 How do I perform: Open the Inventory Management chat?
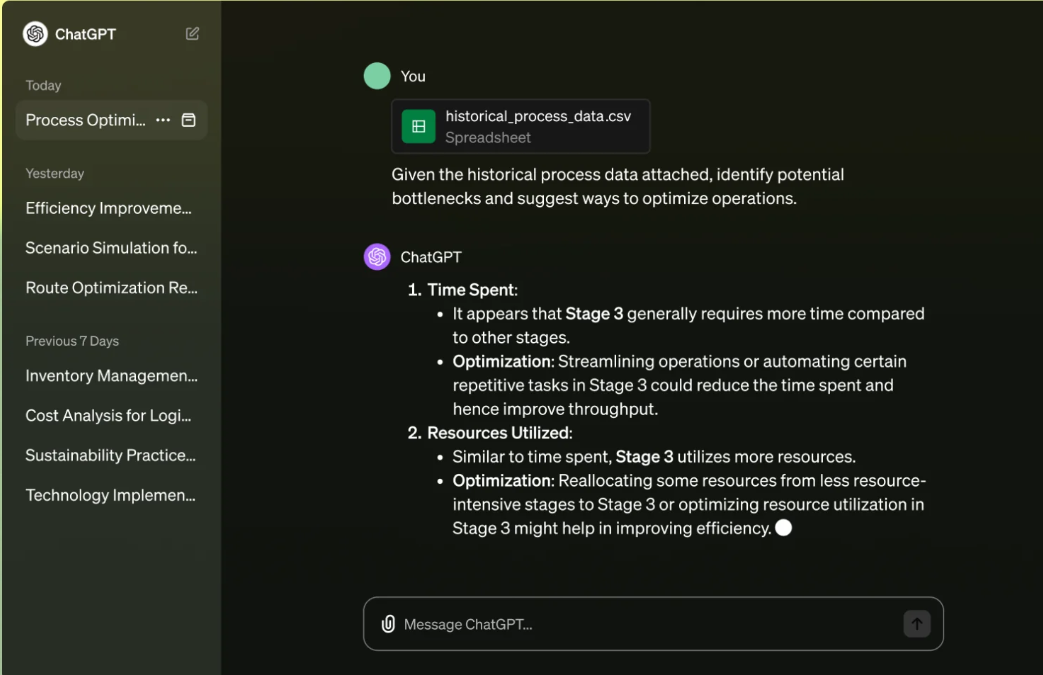point(111,376)
